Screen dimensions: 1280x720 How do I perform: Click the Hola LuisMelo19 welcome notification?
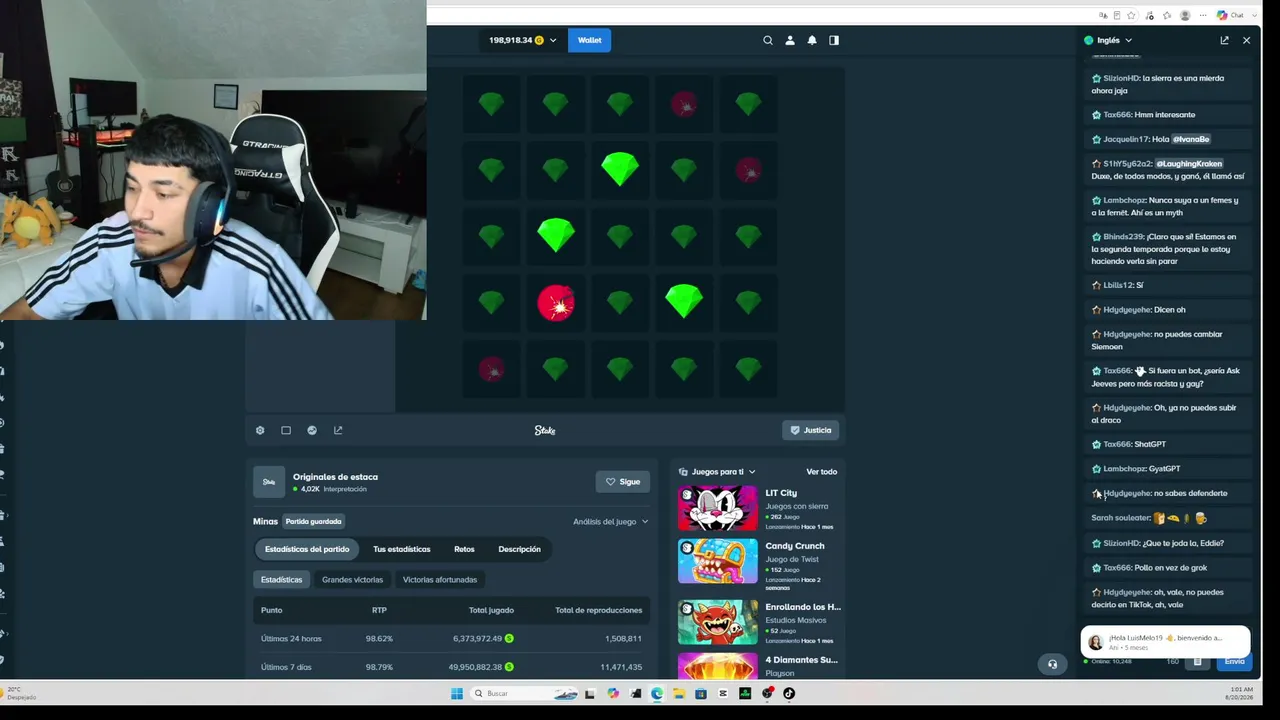(x=1165, y=641)
